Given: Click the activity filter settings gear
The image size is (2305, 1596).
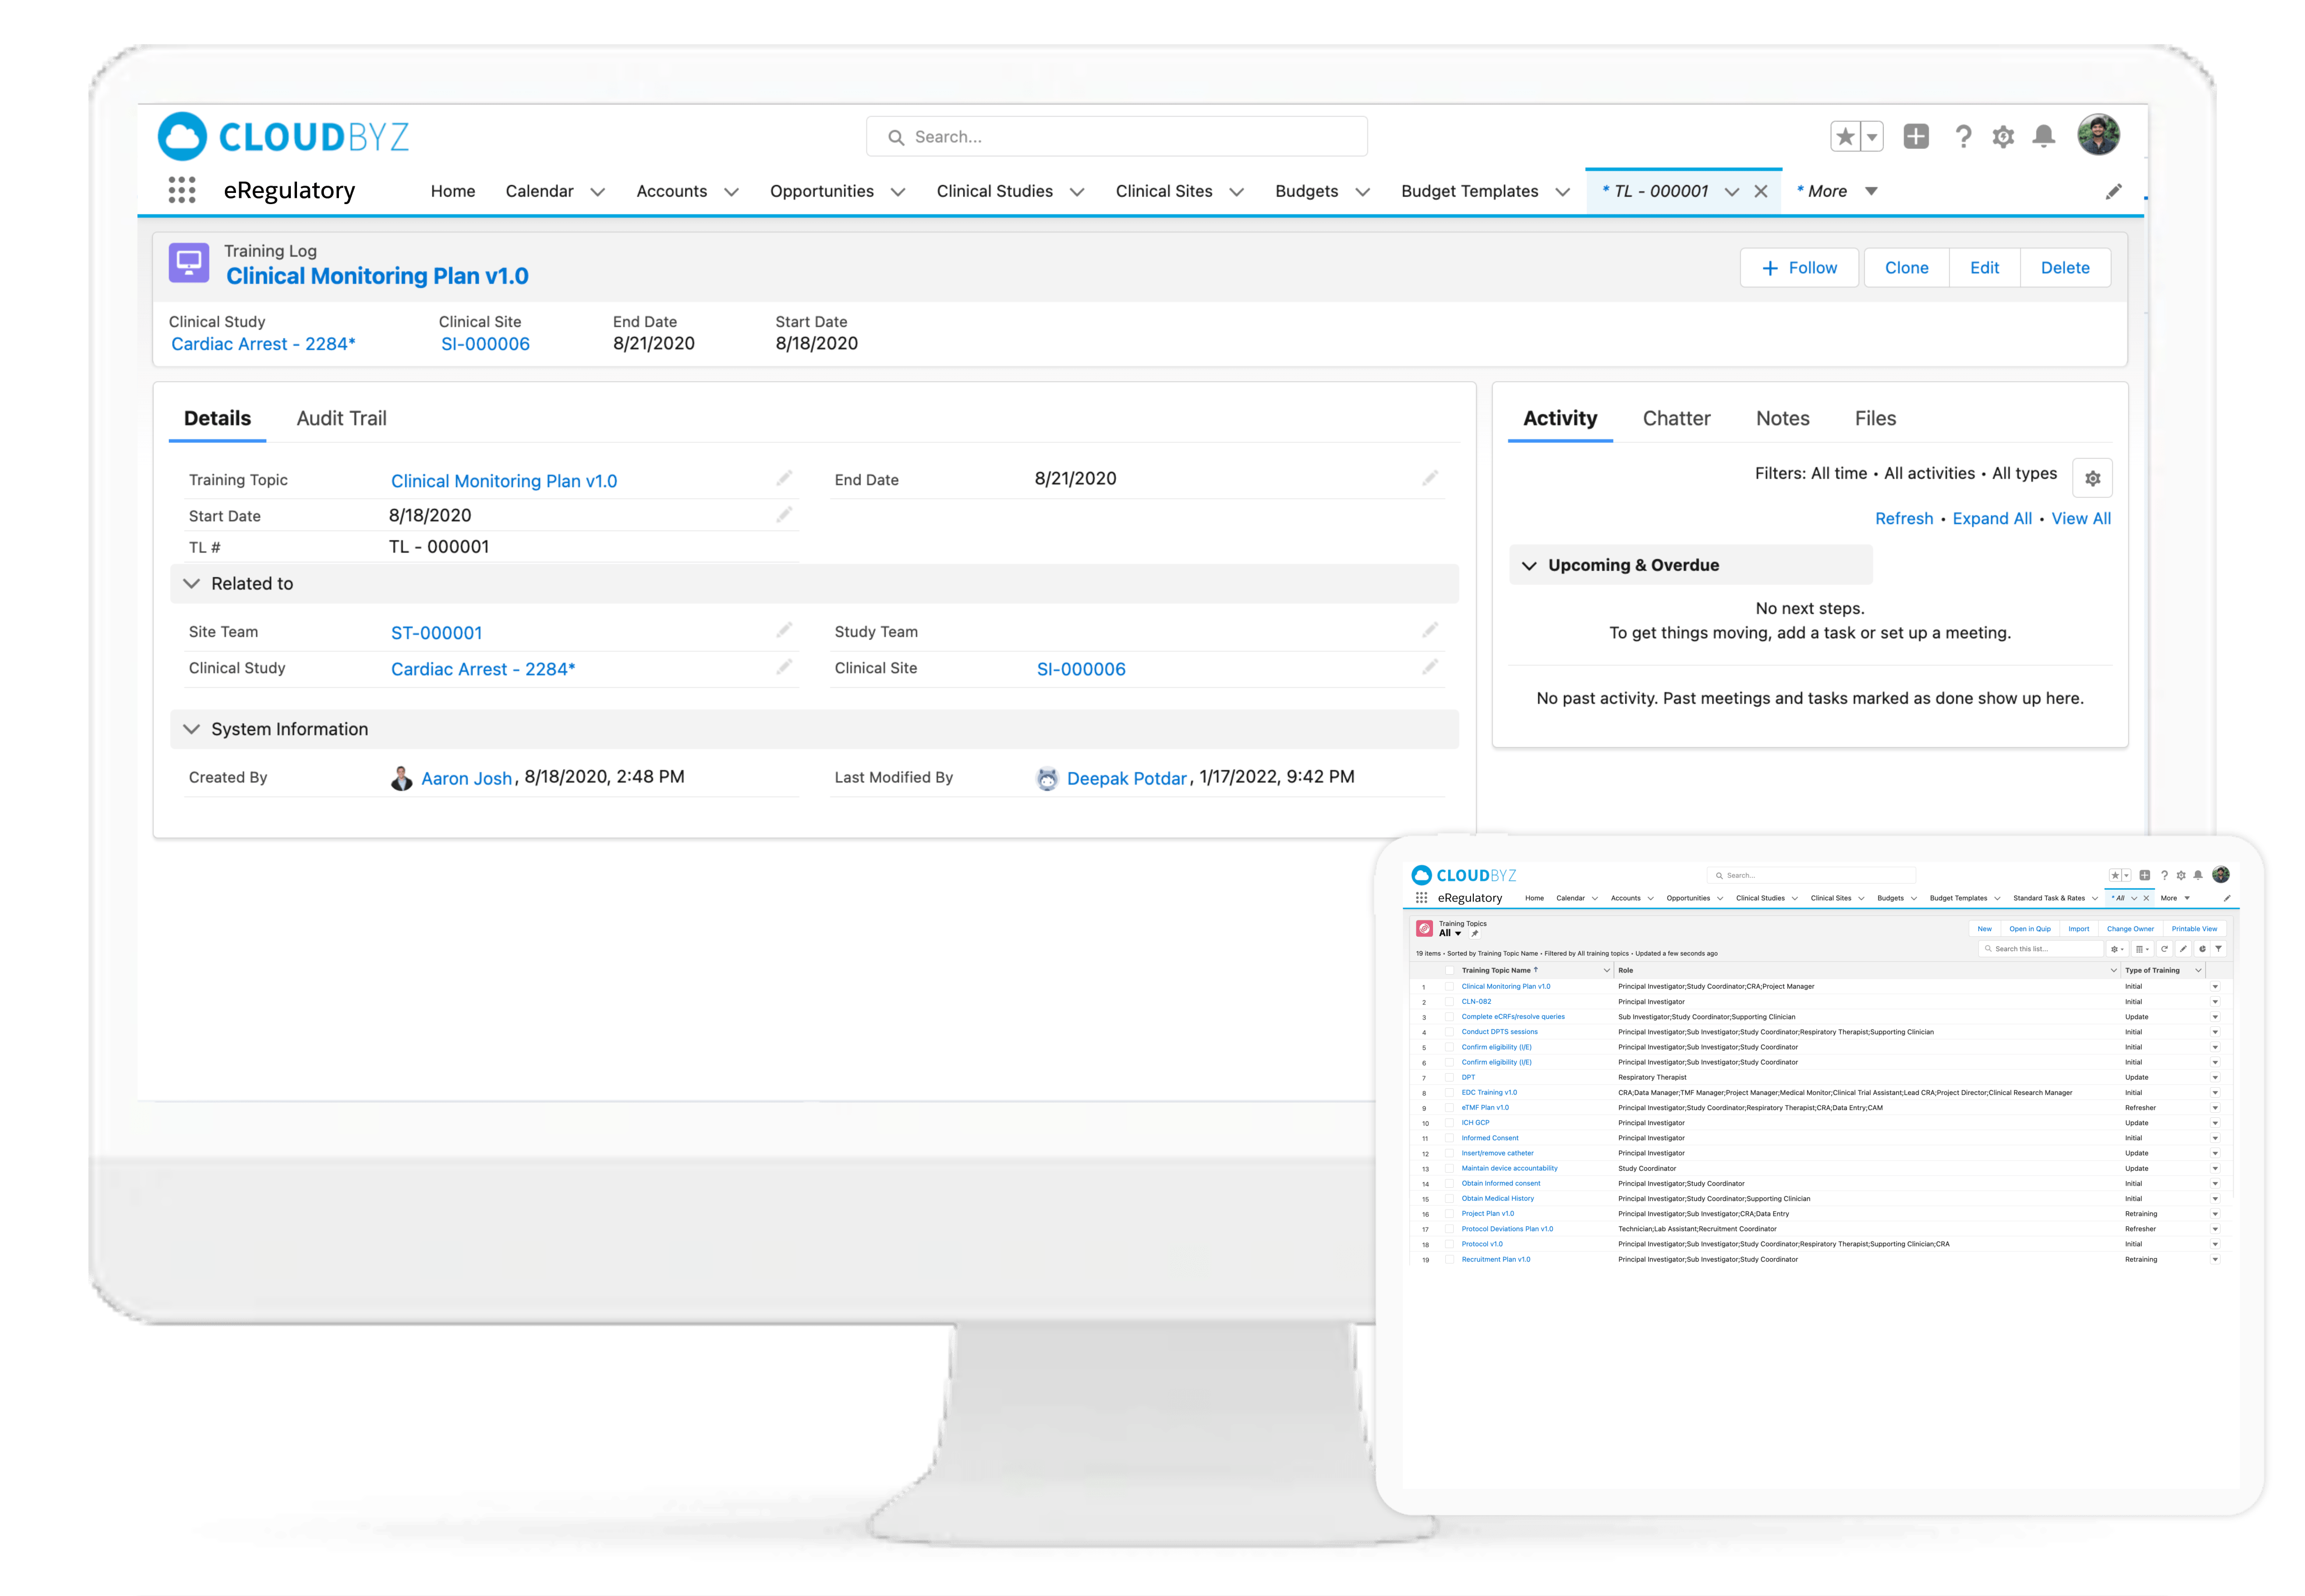Looking at the screenshot, I should pyautogui.click(x=2092, y=478).
